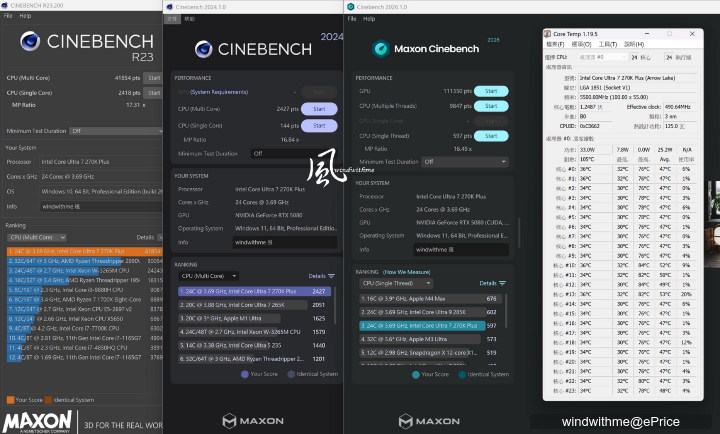Start the GPU test in Cinebench 2026
Viewport: 720px width, 434px height.
point(491,91)
